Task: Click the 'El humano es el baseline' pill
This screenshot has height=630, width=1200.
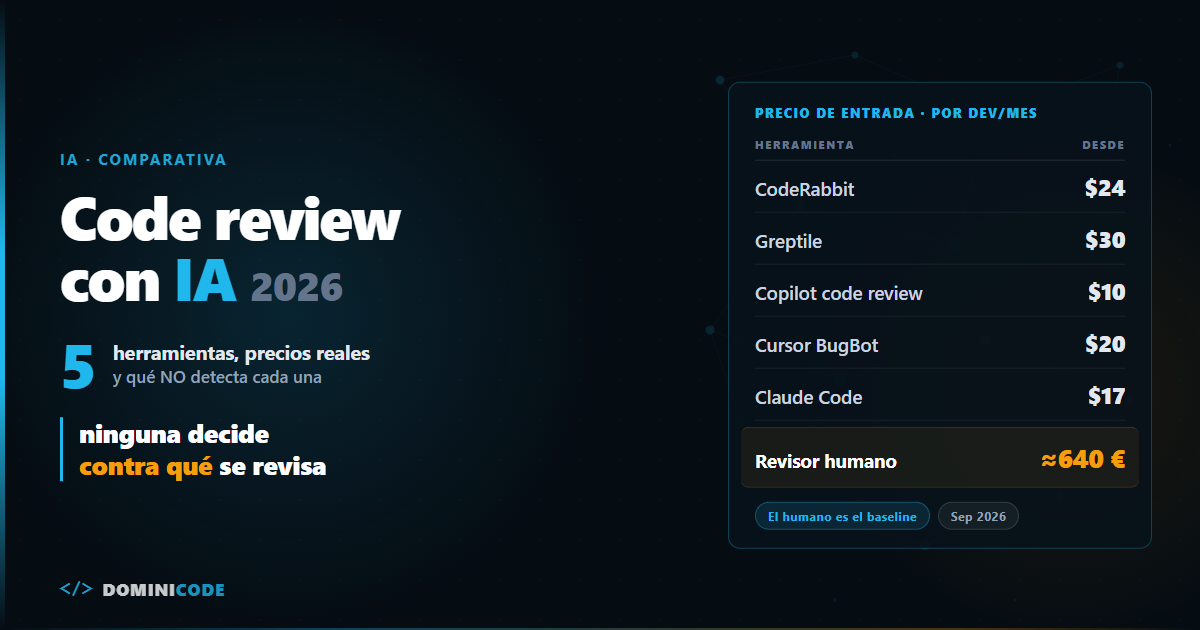Action: pos(842,516)
